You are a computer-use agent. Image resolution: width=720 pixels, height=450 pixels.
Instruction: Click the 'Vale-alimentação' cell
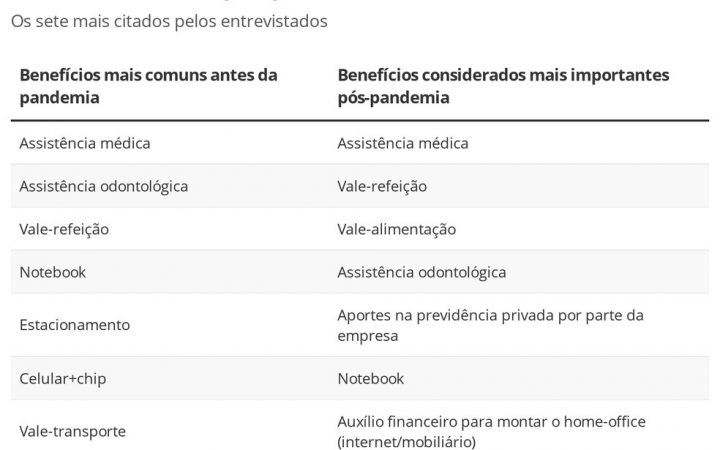pos(397,229)
